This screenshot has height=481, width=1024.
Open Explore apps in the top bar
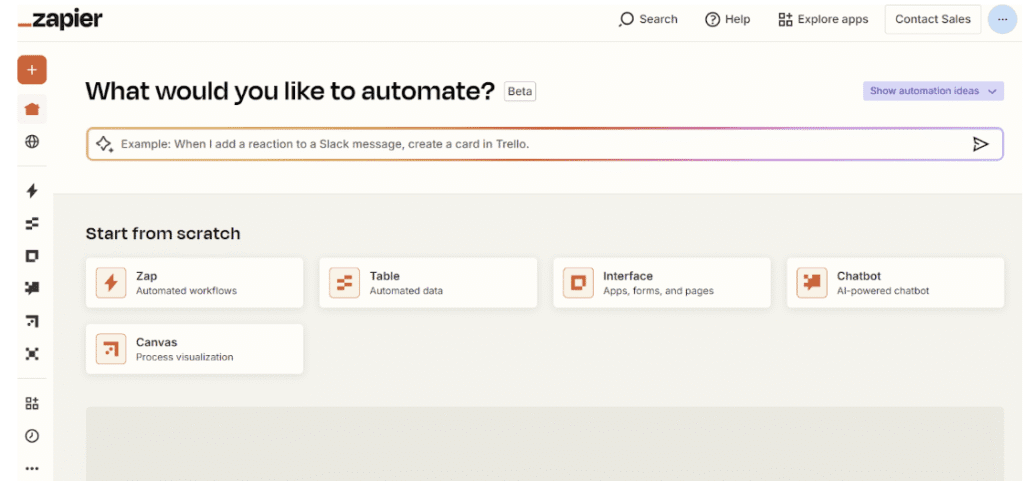click(x=823, y=20)
